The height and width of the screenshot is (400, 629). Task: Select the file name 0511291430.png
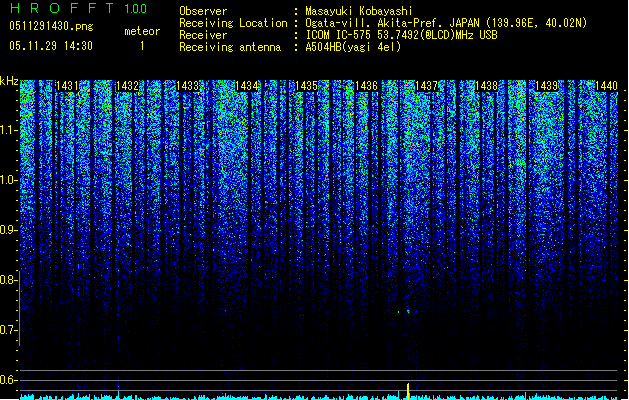pos(51,26)
